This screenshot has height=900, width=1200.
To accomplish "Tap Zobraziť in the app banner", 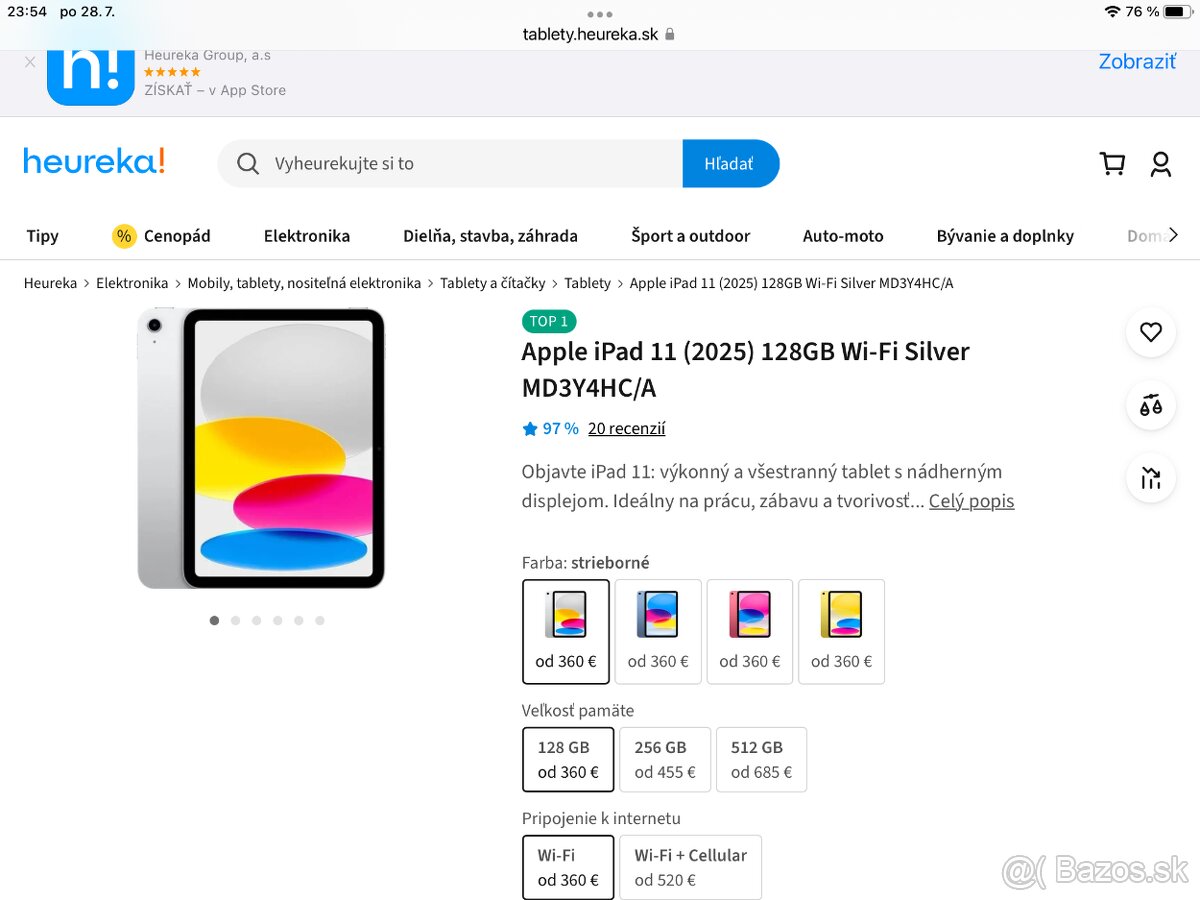I will [x=1137, y=61].
